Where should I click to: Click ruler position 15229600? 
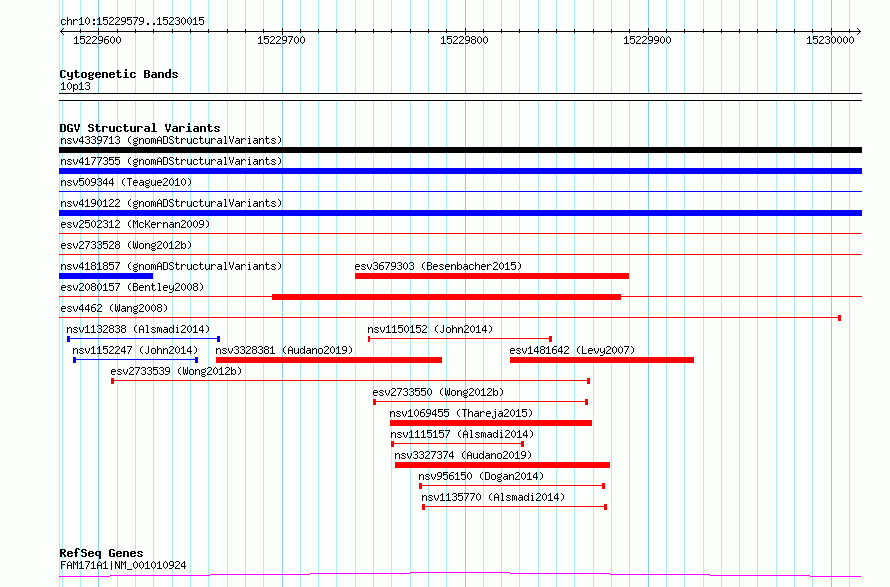point(97,40)
